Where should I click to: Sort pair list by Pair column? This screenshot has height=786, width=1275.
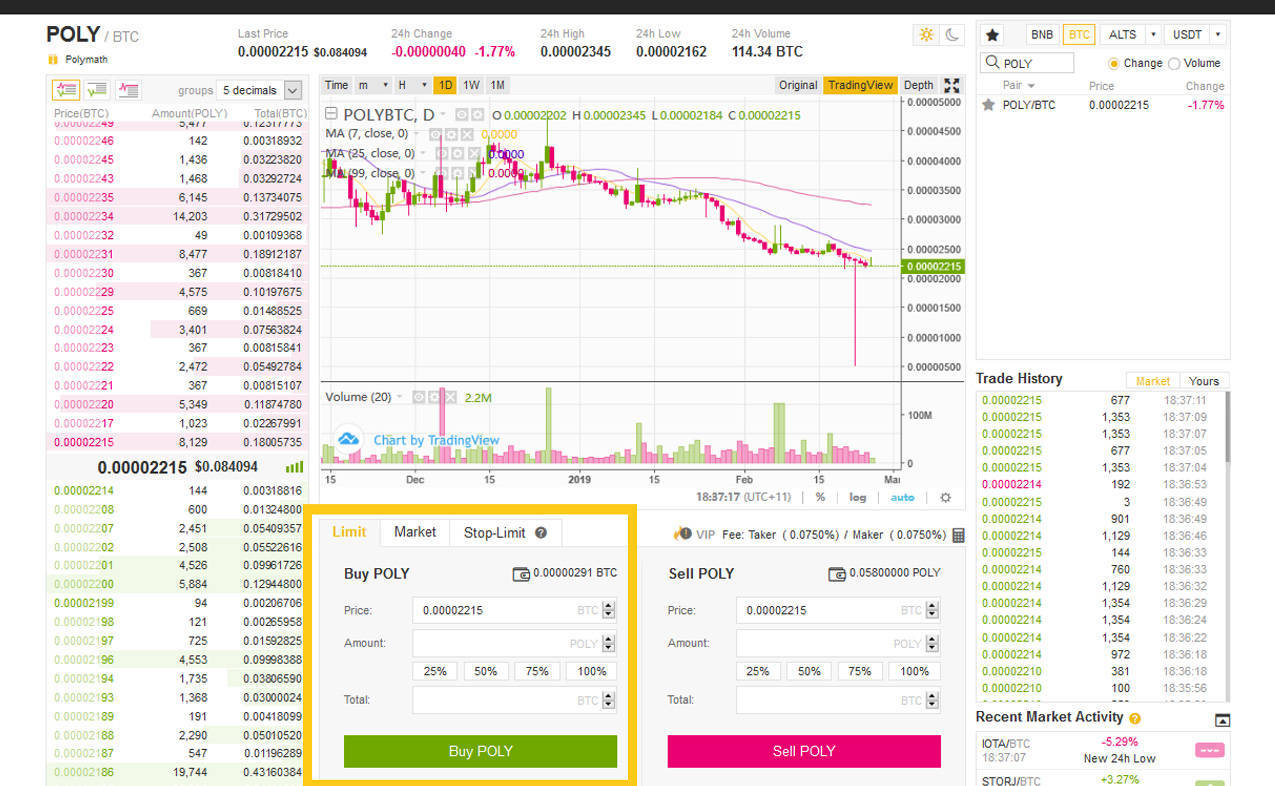click(1019, 86)
